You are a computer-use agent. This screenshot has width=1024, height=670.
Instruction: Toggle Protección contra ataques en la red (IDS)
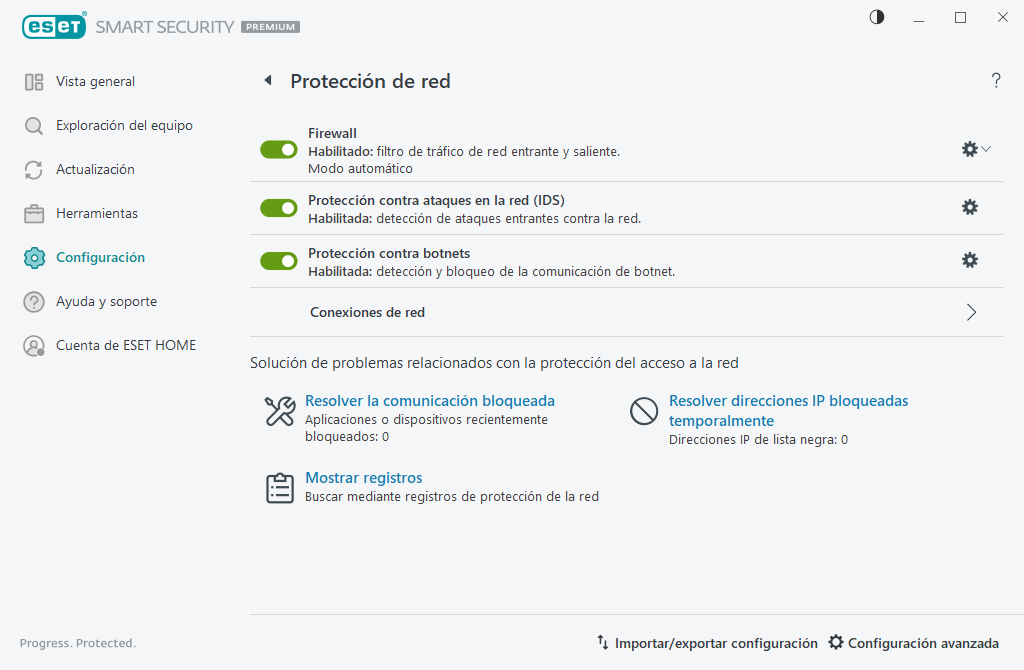pos(278,207)
